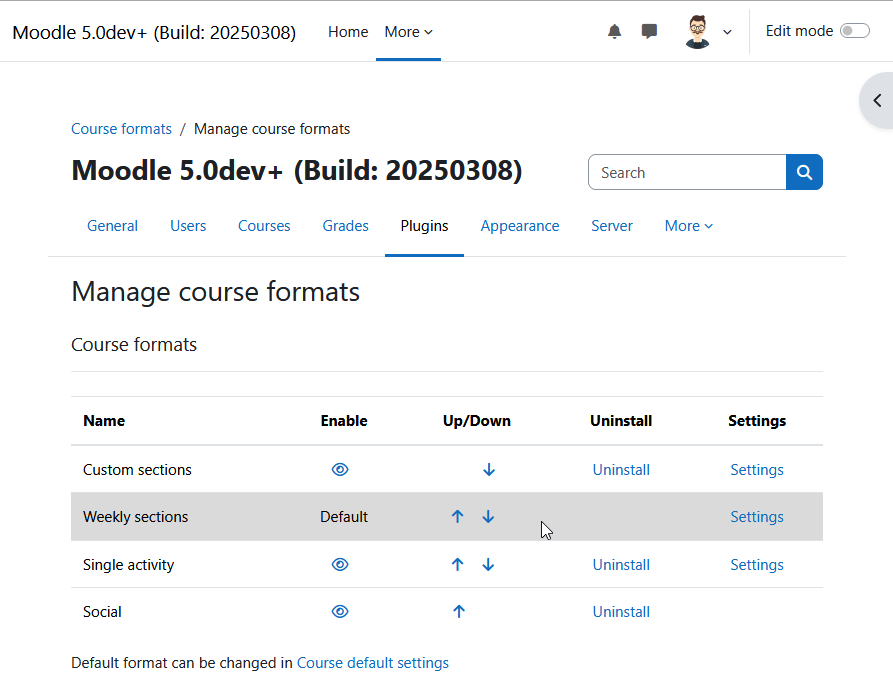Viewport: 893px width, 698px height.
Task: Click the Manage course formats breadcrumb text
Action: pos(272,129)
